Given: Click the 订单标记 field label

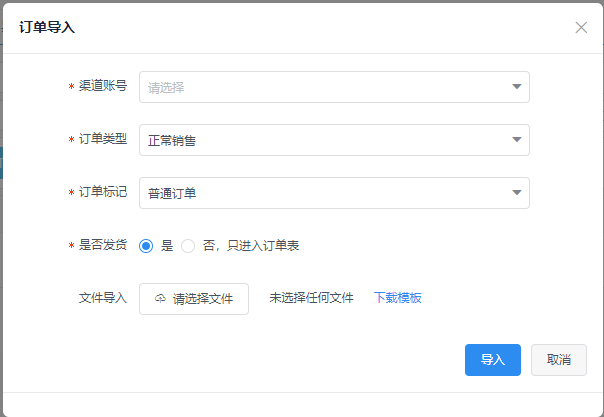Looking at the screenshot, I should (x=103, y=192).
